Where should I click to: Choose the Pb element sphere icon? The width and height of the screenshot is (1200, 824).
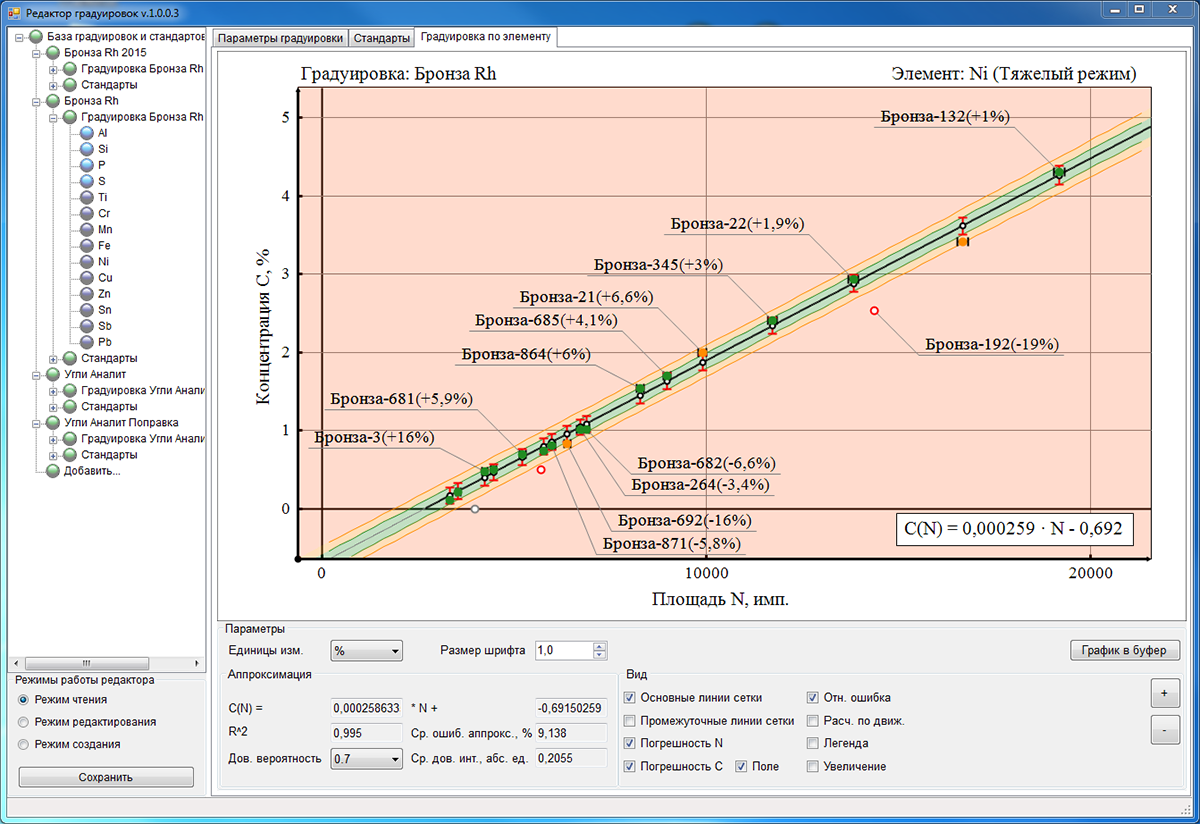click(87, 342)
